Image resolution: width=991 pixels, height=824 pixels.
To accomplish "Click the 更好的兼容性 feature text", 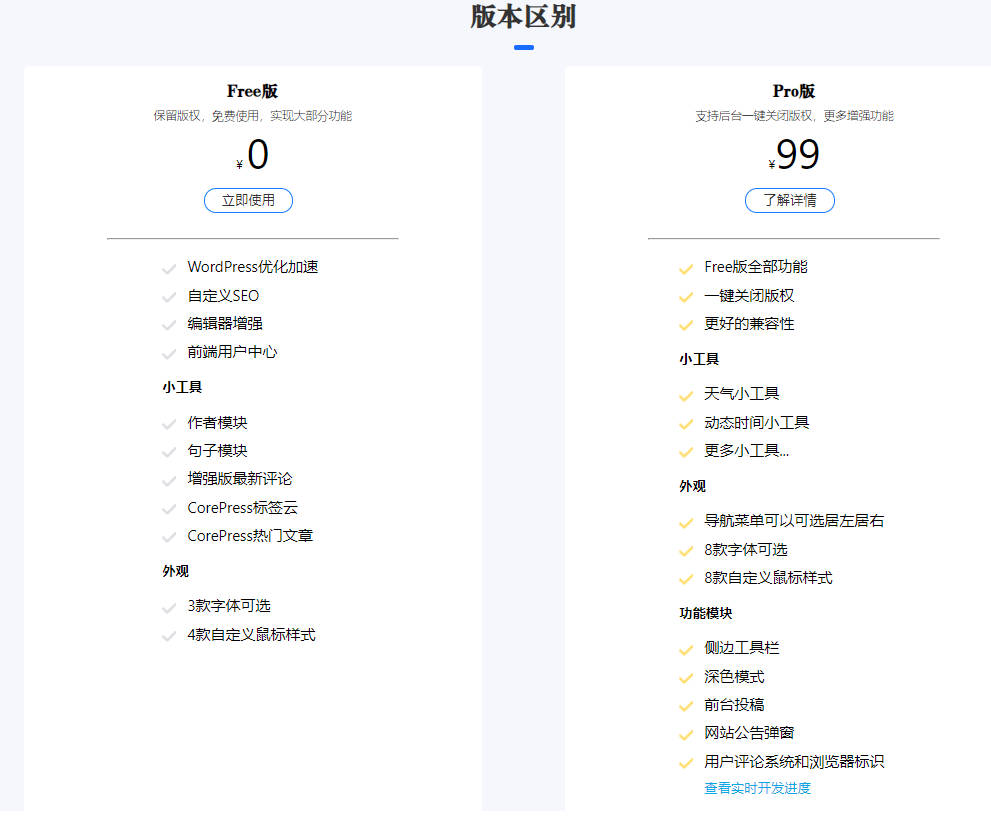I will coord(749,324).
